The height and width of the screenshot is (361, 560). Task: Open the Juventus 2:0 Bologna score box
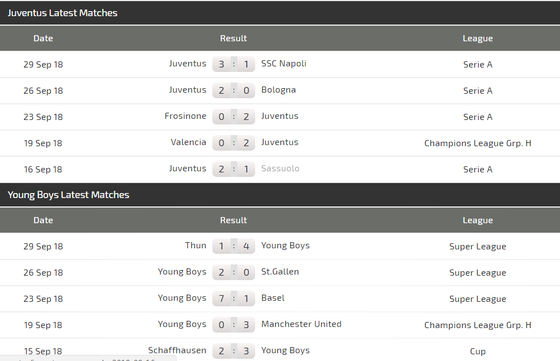tap(234, 90)
